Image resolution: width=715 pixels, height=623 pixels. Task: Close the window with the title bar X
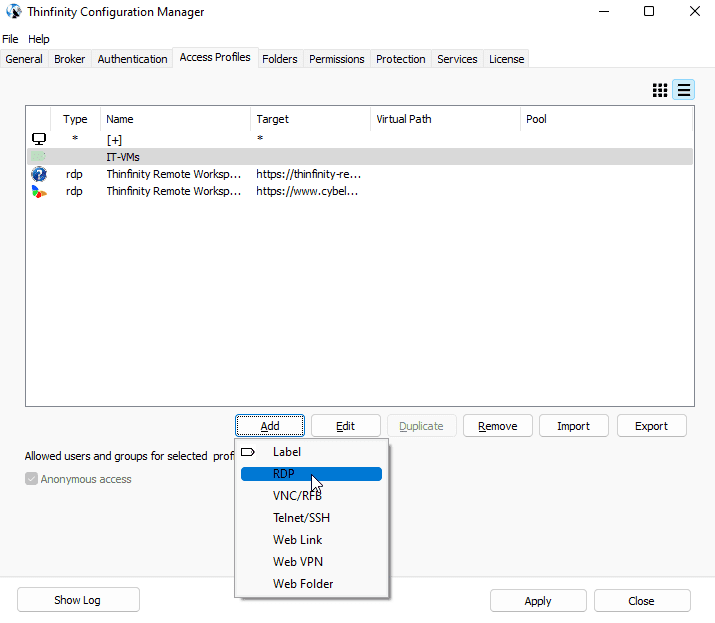(694, 11)
